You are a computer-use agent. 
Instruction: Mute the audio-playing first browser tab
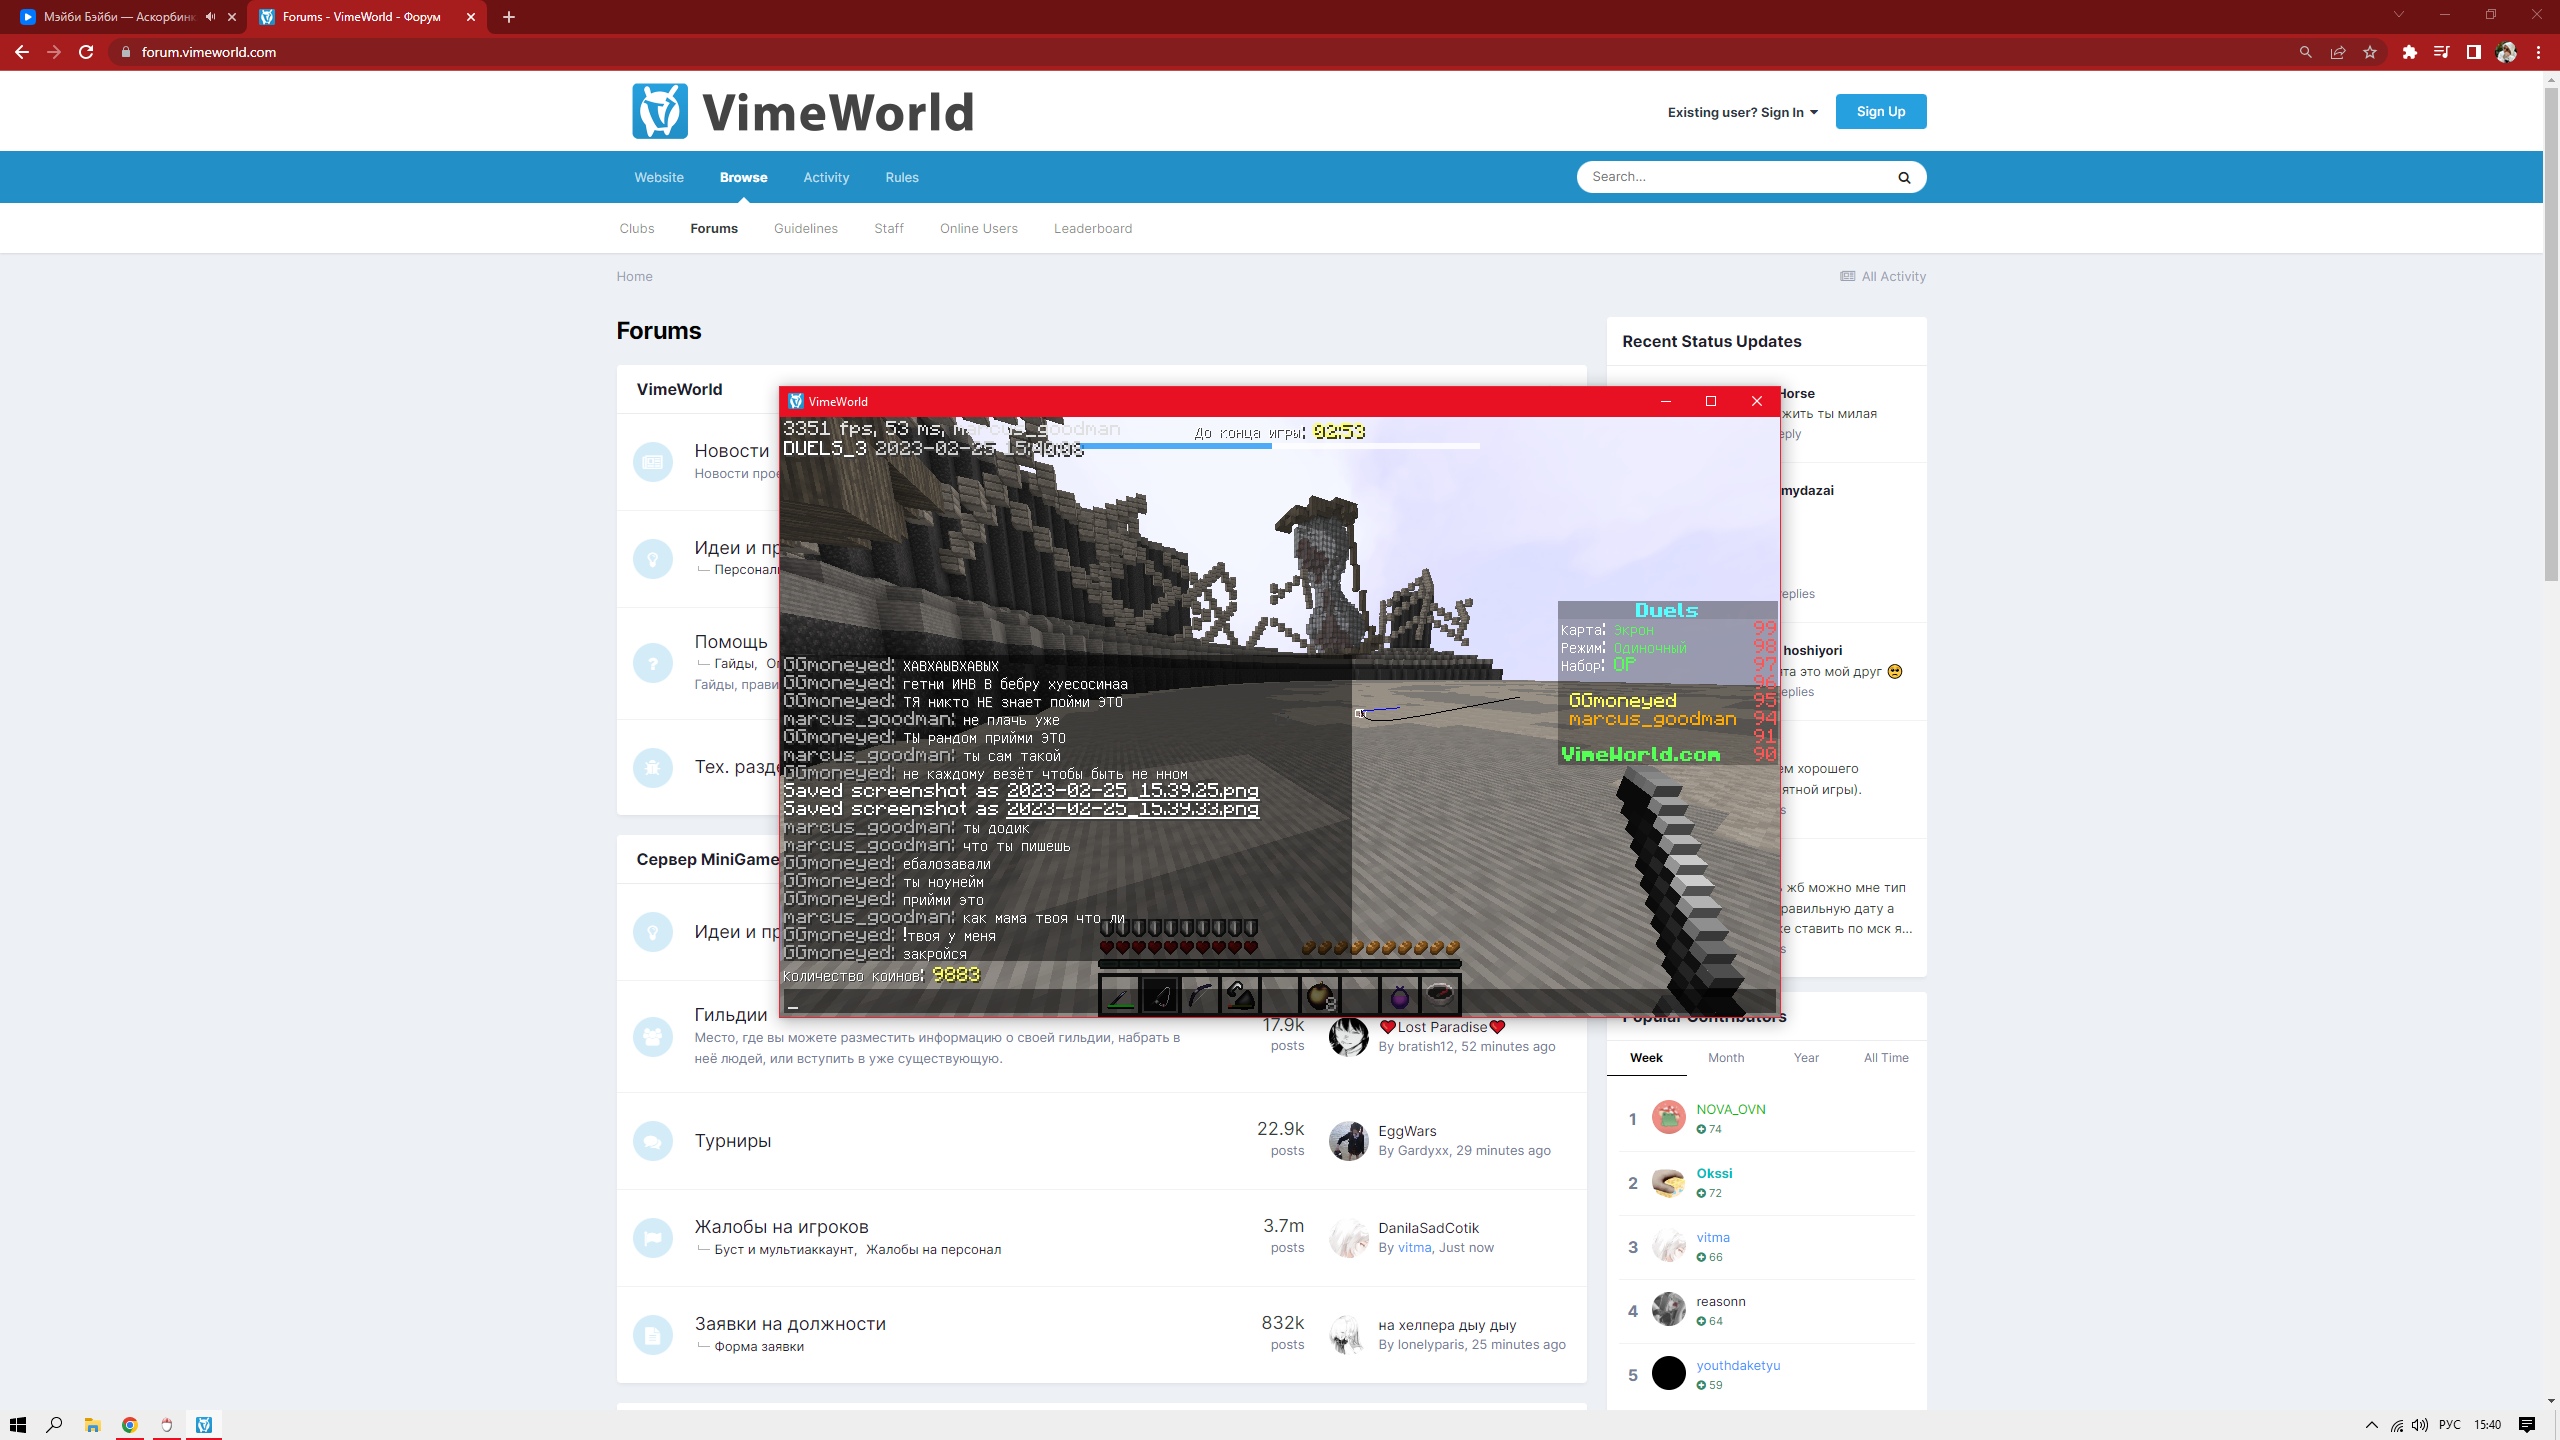[210, 17]
